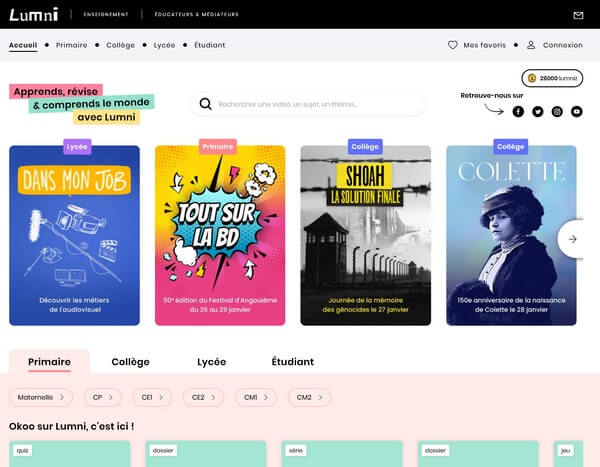Select Accueil in the navigation bar

23,45
